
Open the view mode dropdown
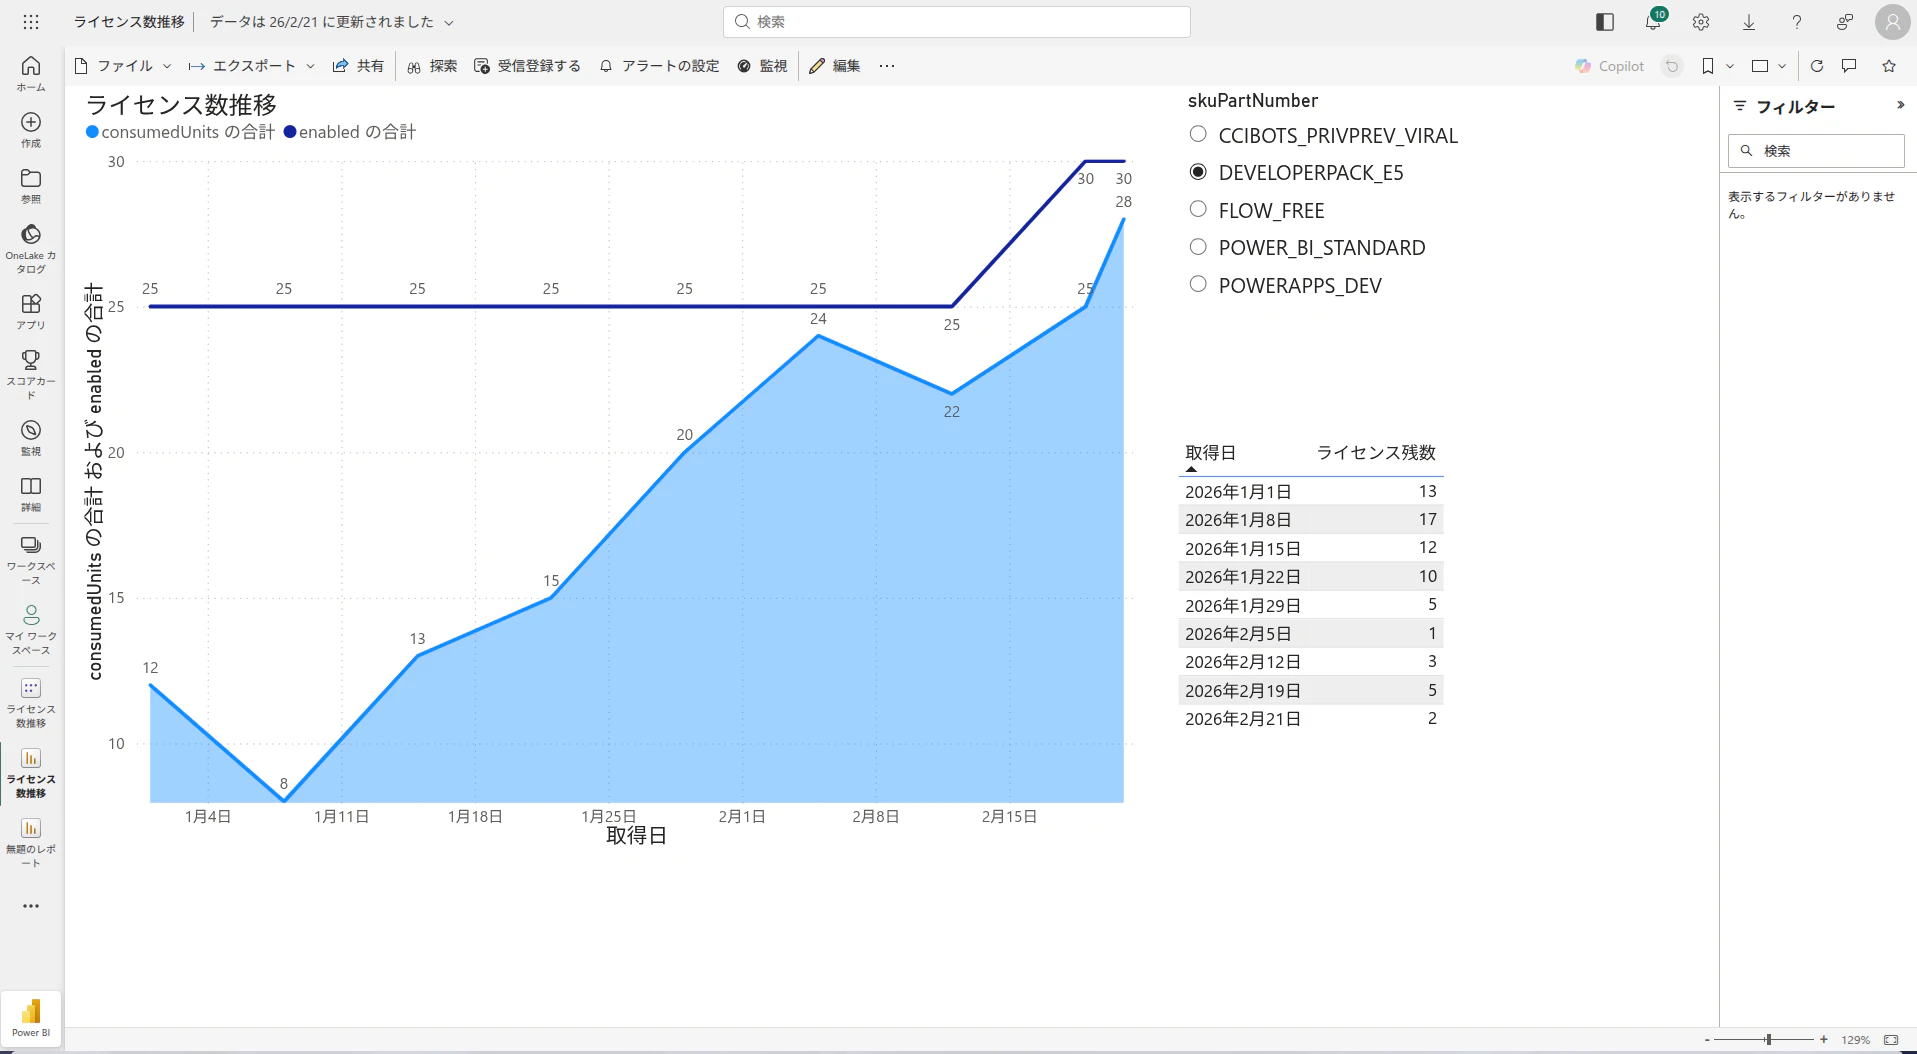click(1769, 66)
